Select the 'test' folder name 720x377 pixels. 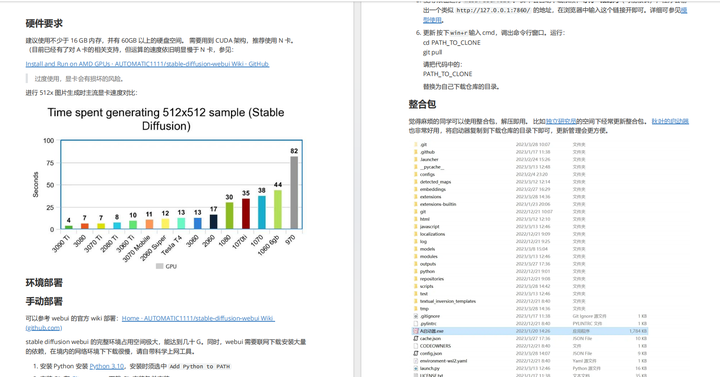(x=423, y=293)
